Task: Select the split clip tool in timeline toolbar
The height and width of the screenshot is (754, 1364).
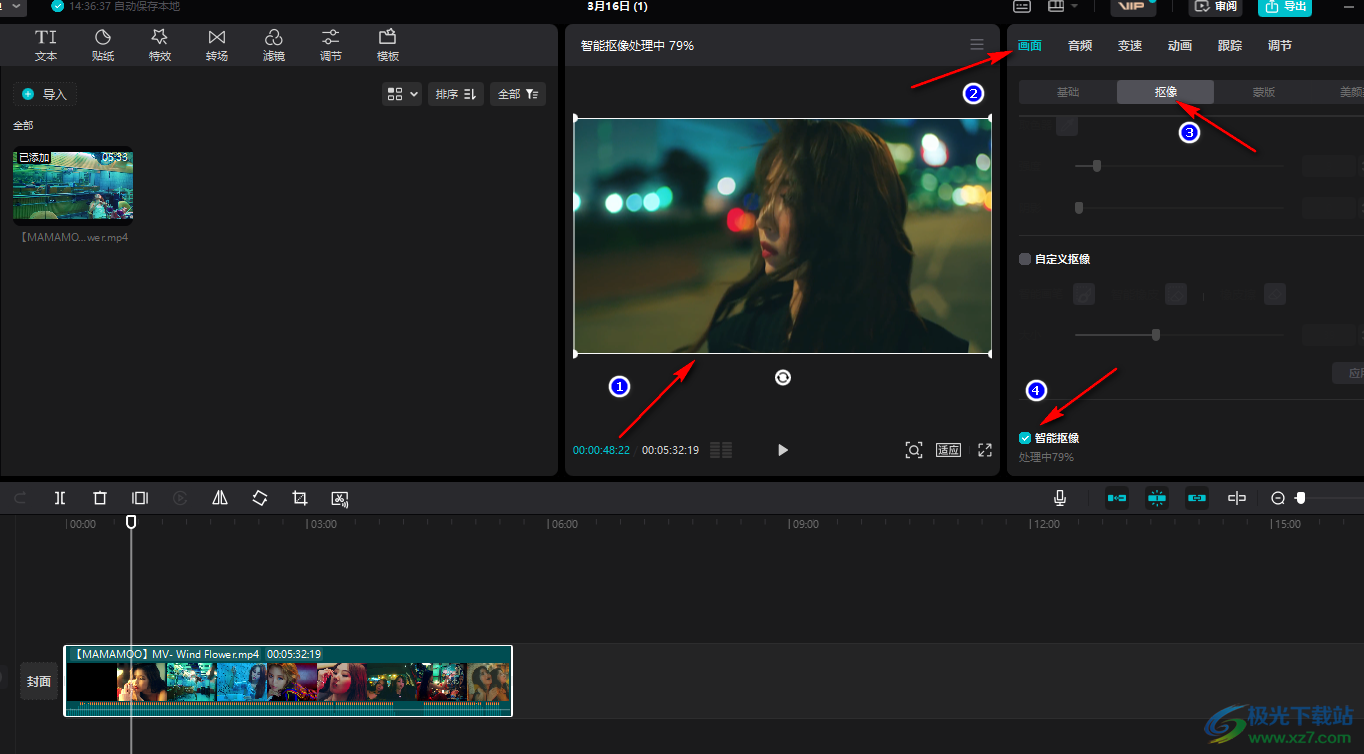Action: [60, 498]
